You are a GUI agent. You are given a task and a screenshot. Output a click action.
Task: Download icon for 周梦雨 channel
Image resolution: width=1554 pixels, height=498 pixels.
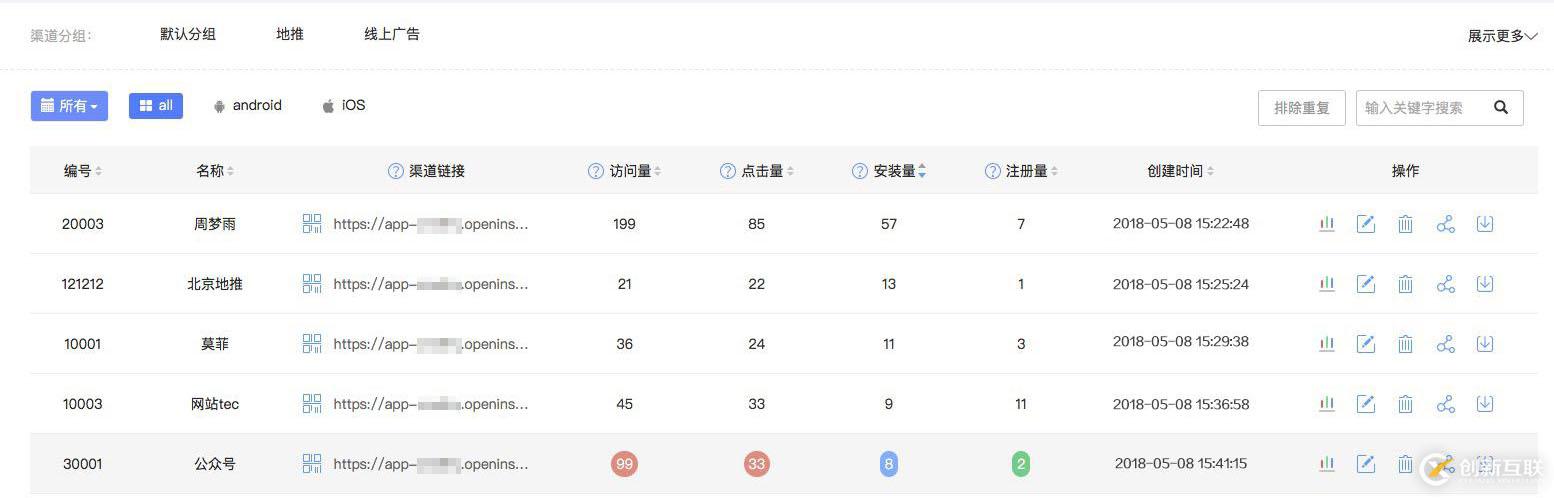[x=1485, y=224]
